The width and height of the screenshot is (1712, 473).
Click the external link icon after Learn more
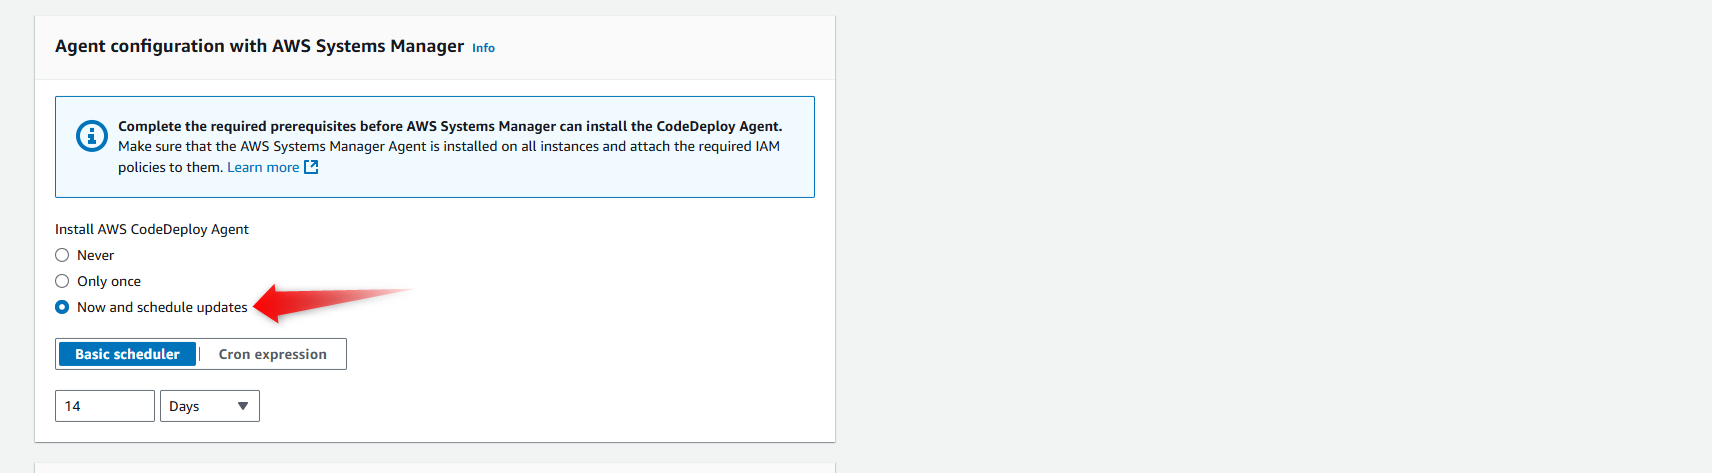311,167
